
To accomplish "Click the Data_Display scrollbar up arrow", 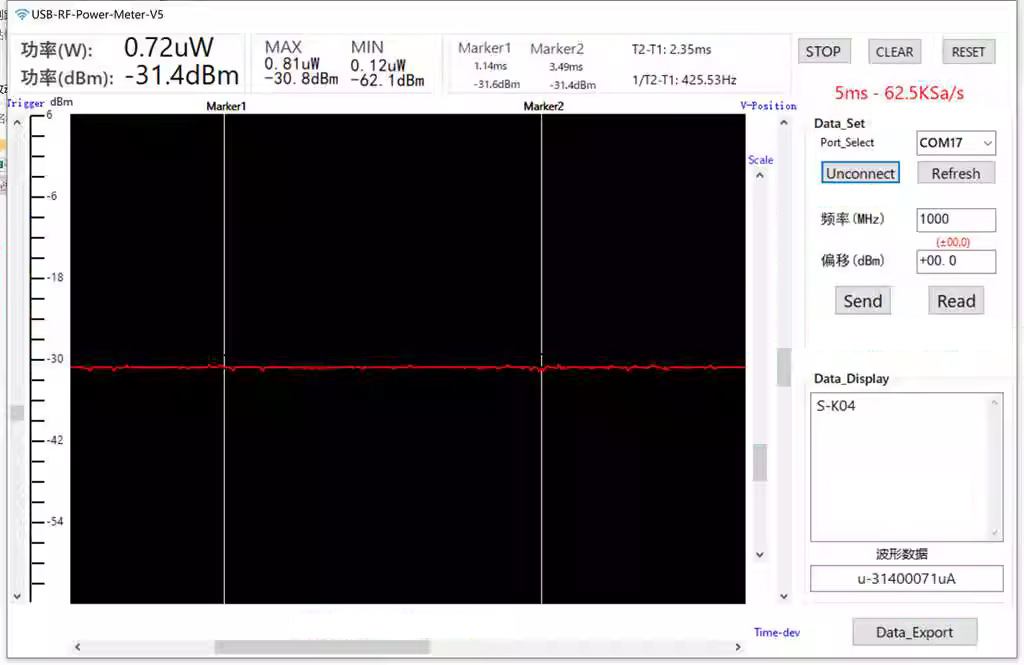I will coord(995,402).
